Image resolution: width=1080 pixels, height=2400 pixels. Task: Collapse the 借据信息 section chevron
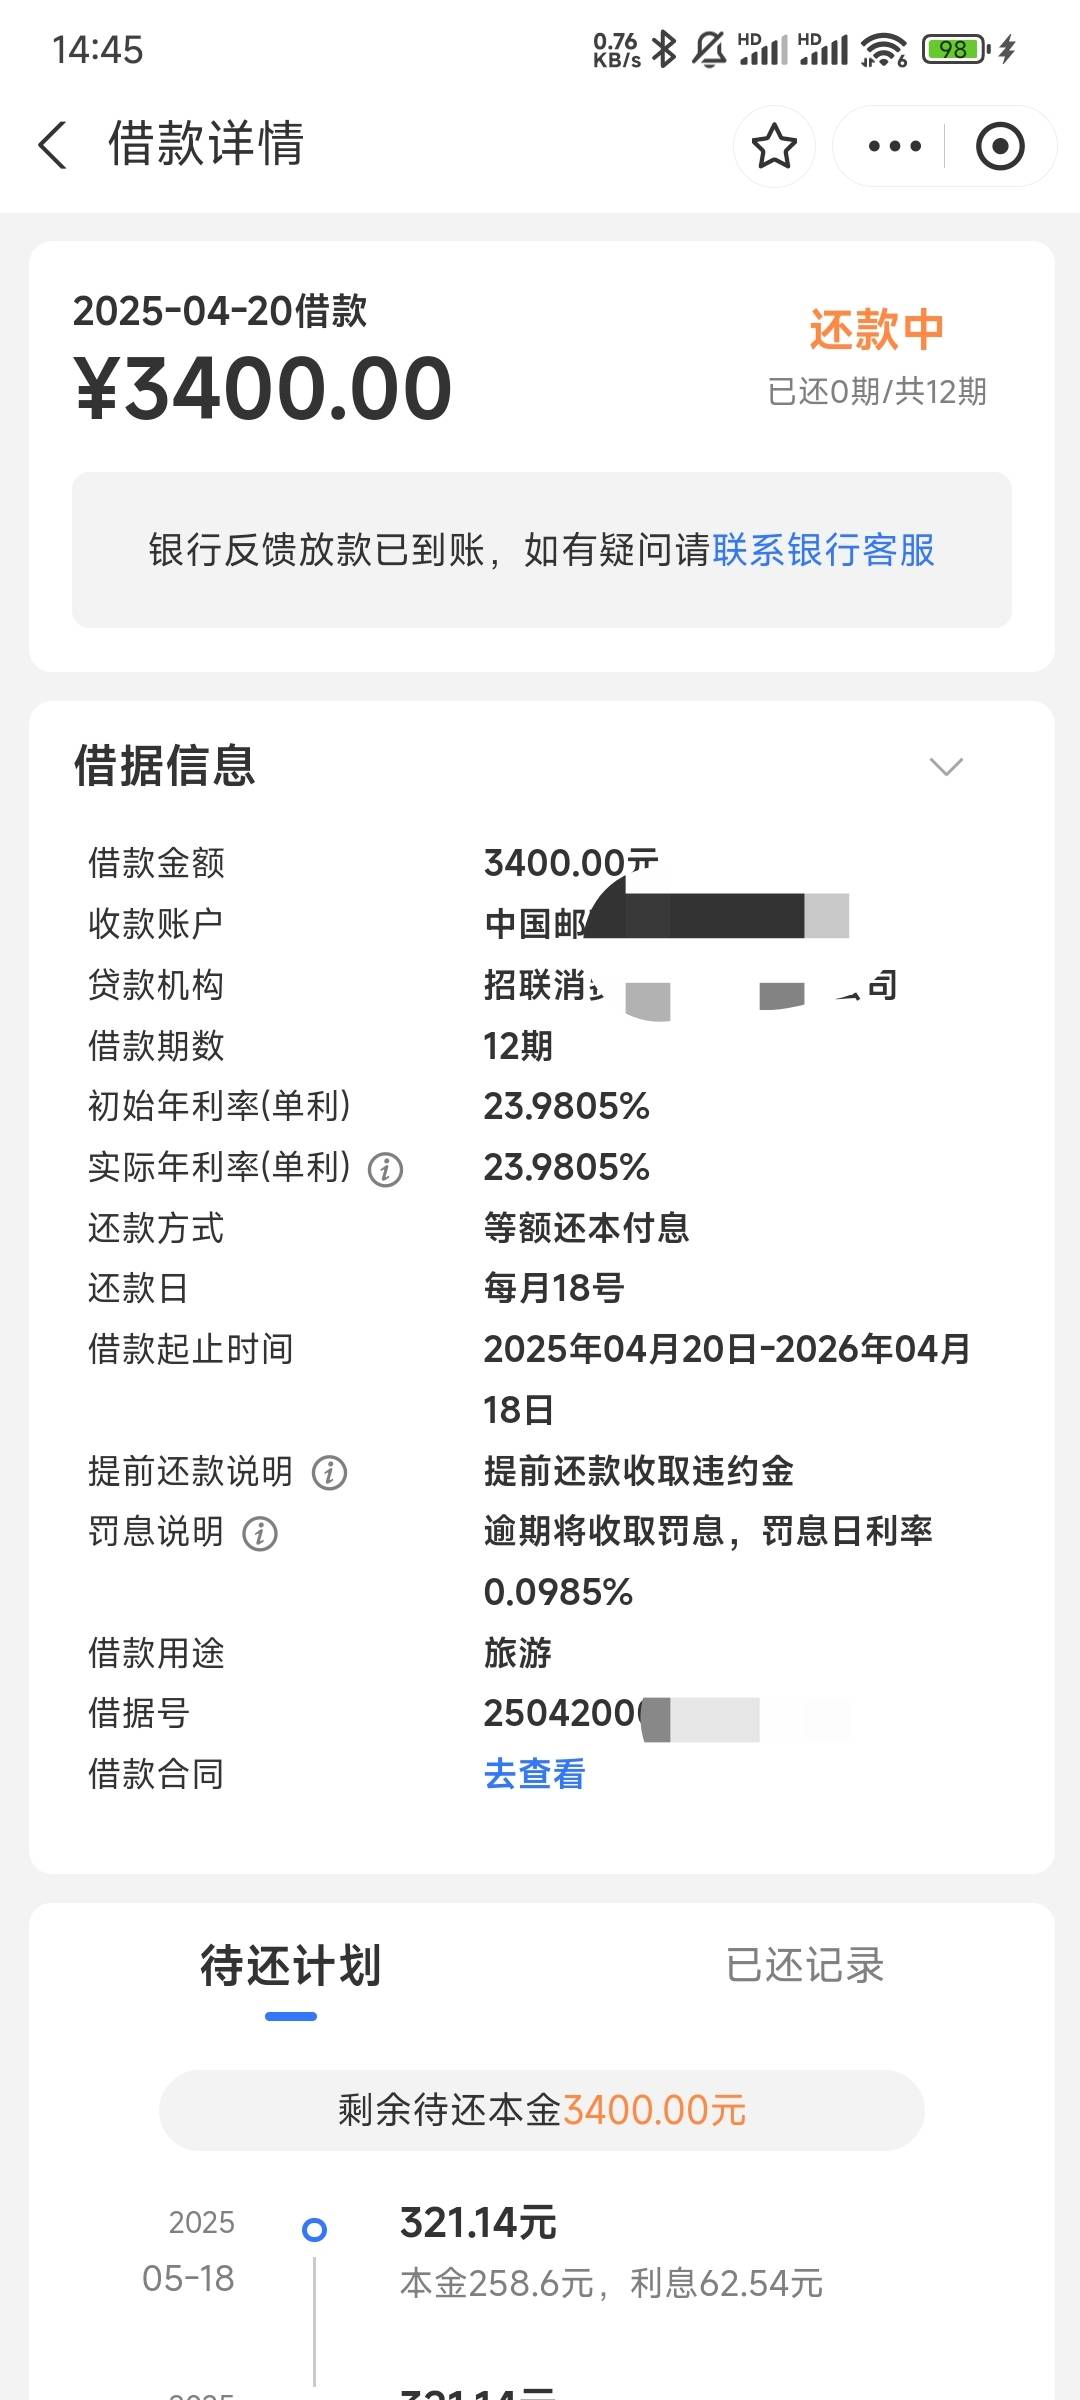pyautogui.click(x=946, y=766)
